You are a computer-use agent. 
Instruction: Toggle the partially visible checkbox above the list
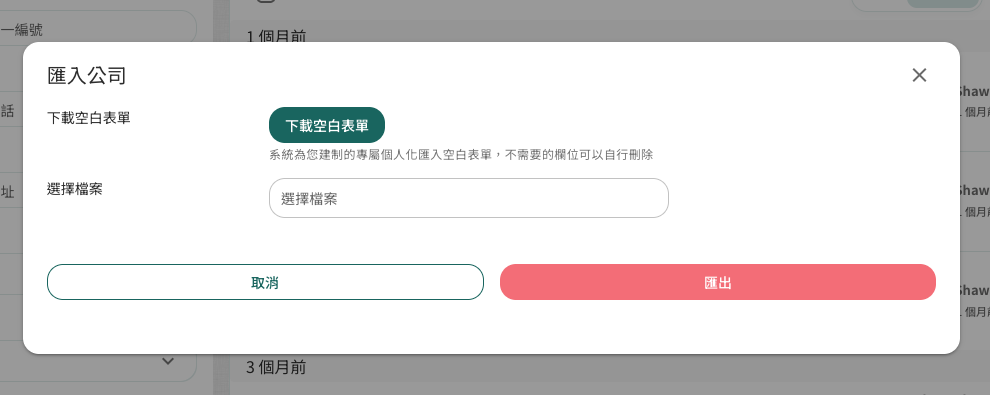coord(266,1)
